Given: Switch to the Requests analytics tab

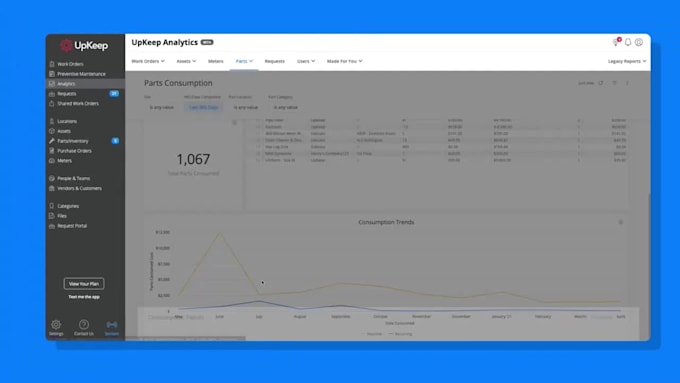Looking at the screenshot, I should [275, 61].
